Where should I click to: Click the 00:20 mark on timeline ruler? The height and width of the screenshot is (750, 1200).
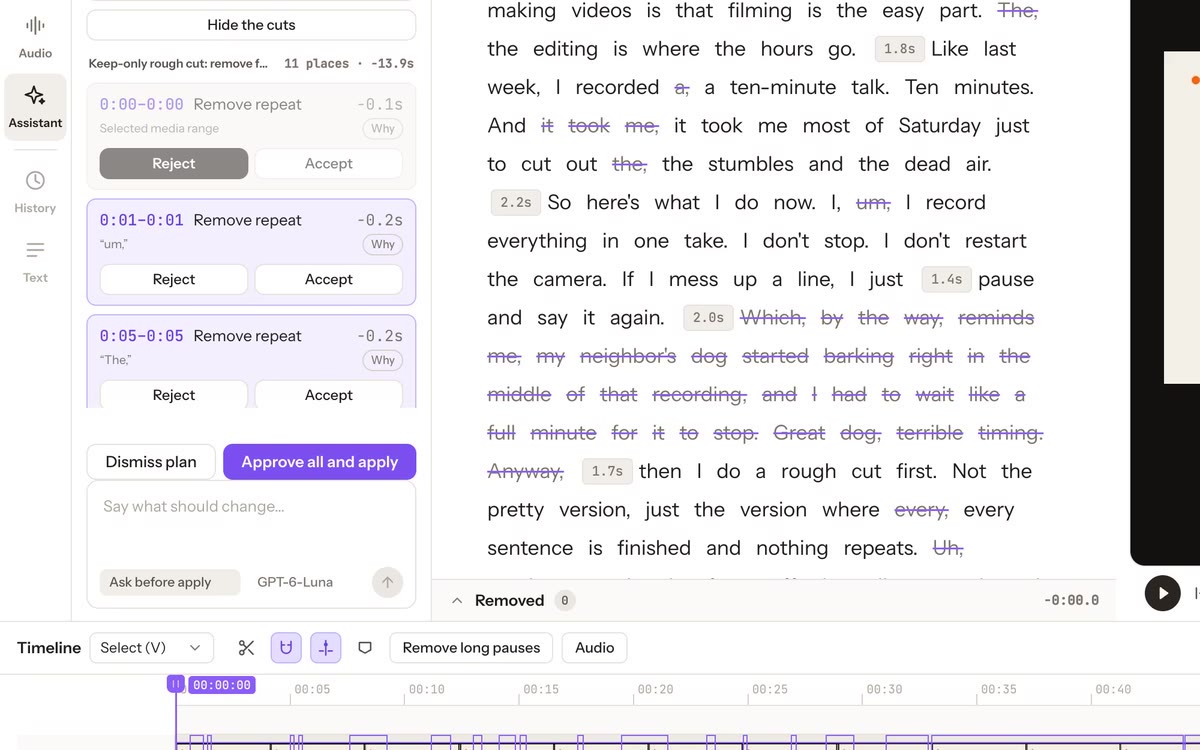[655, 690]
